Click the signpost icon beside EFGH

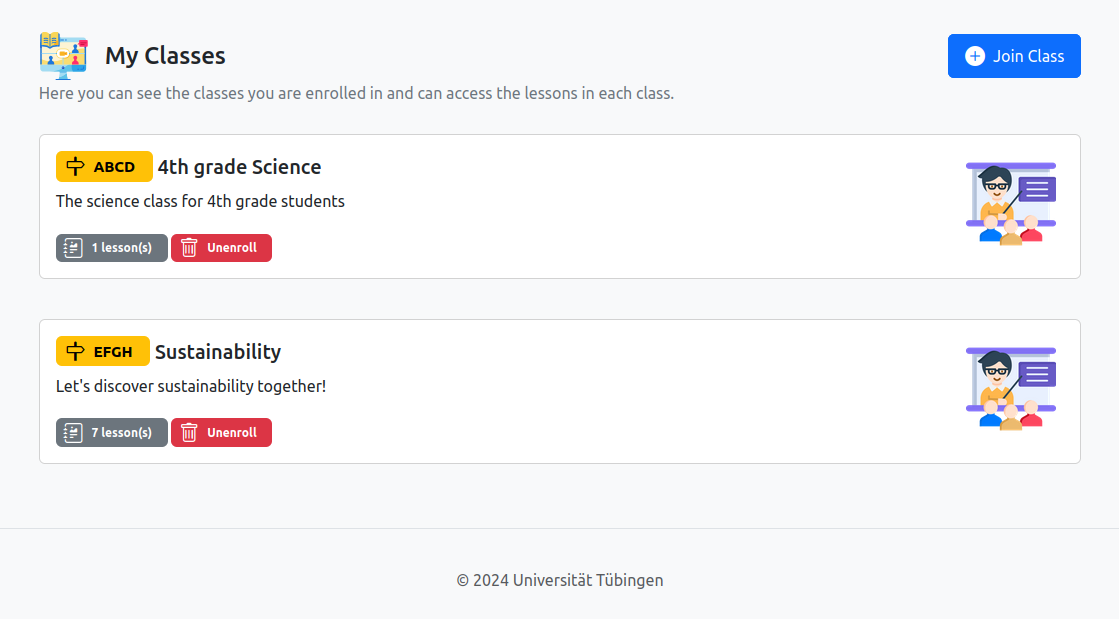pyautogui.click(x=75, y=352)
